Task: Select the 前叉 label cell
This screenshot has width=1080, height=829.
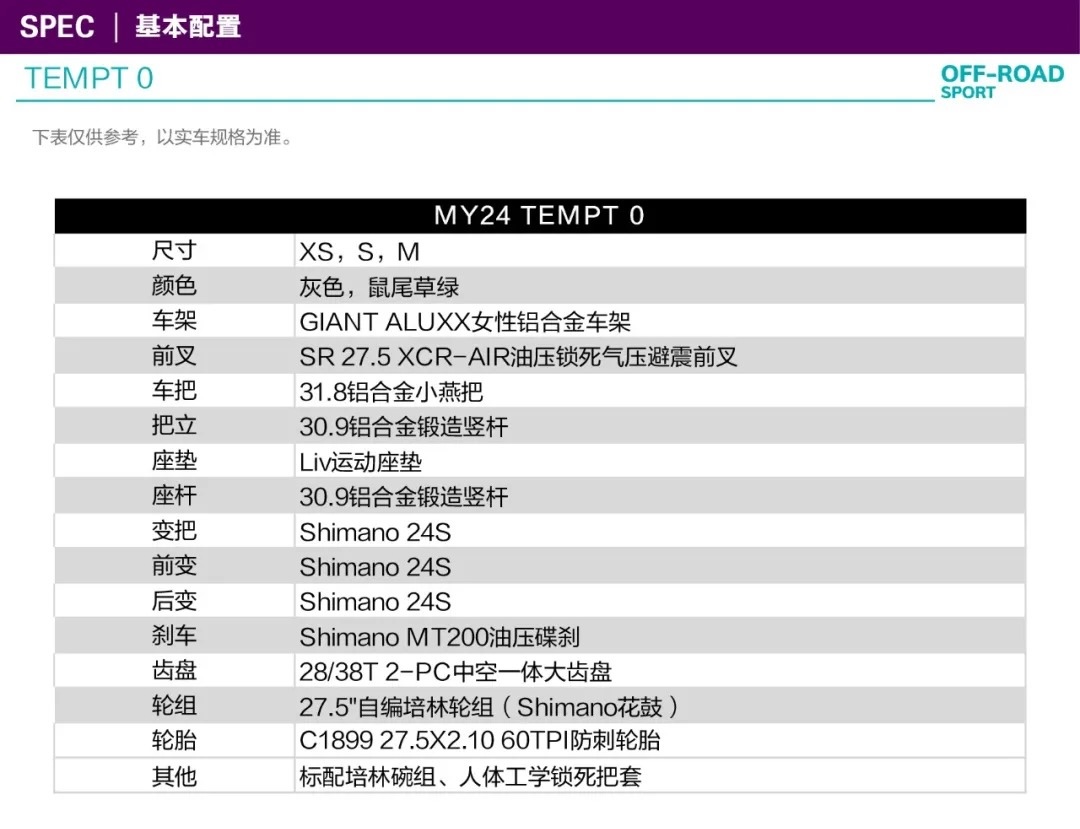Action: click(x=174, y=356)
